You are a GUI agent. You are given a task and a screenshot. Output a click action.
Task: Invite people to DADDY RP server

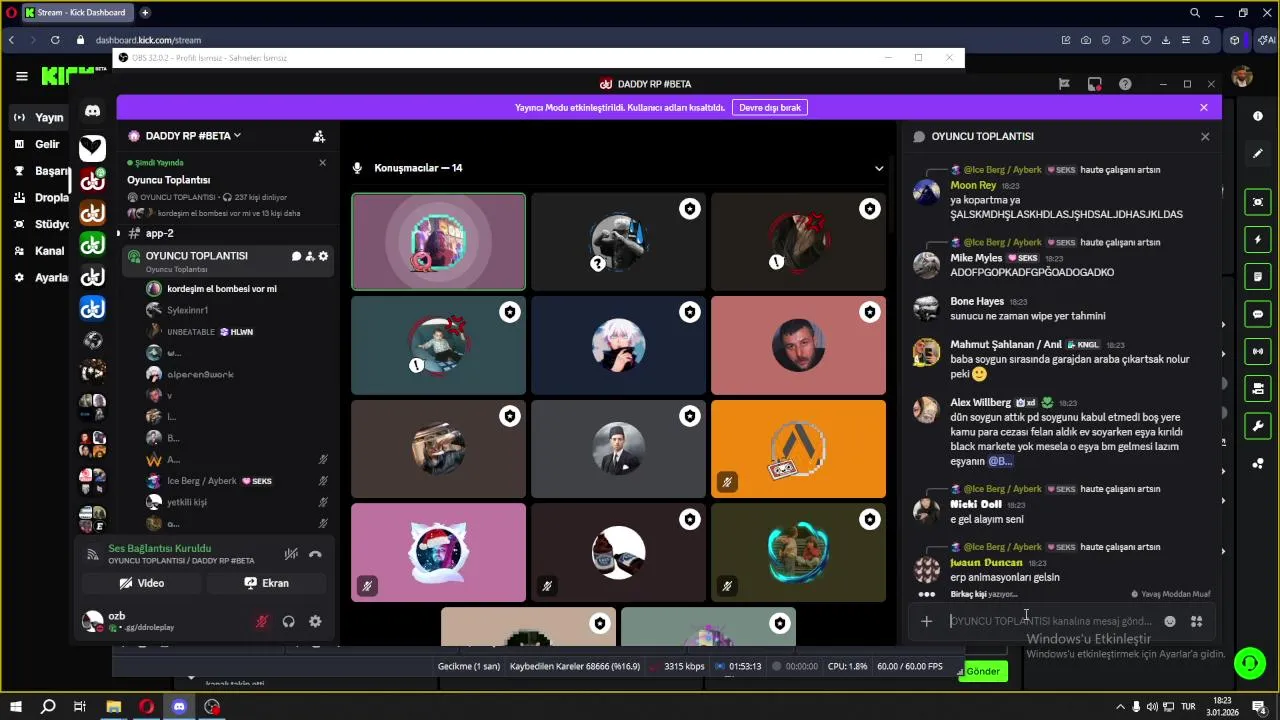click(x=319, y=136)
